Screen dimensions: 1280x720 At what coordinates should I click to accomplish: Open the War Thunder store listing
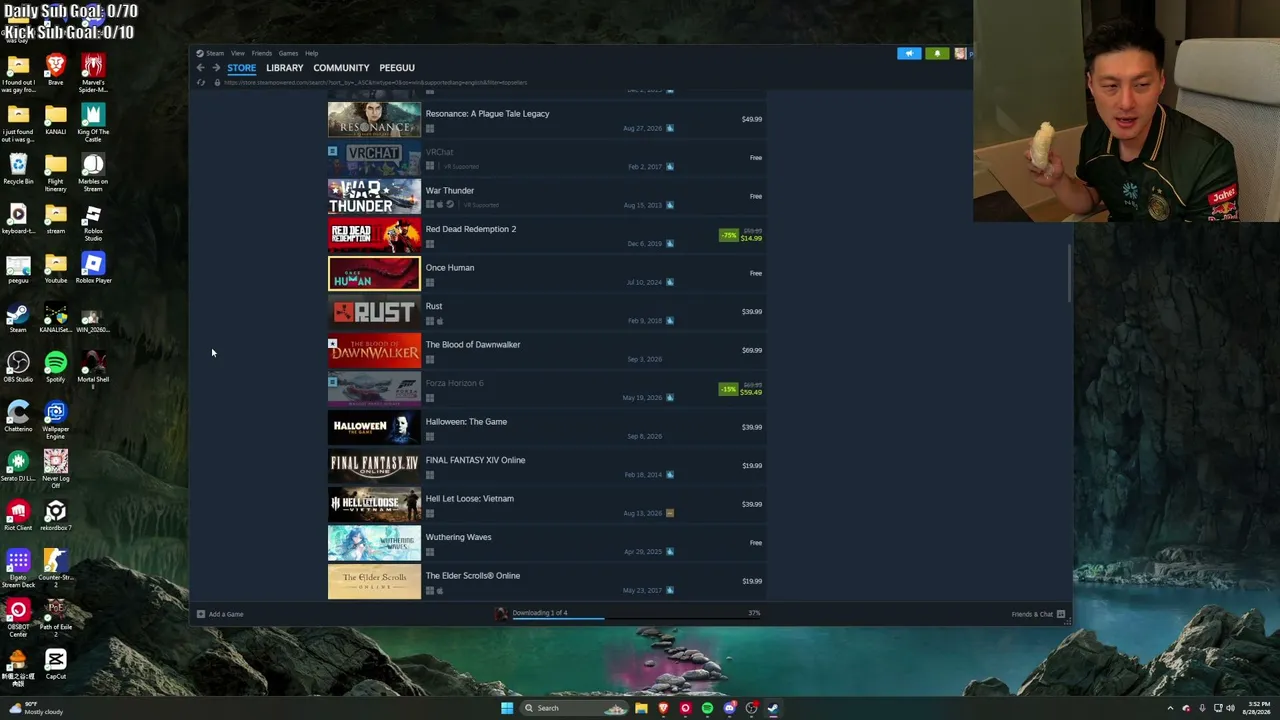point(547,196)
